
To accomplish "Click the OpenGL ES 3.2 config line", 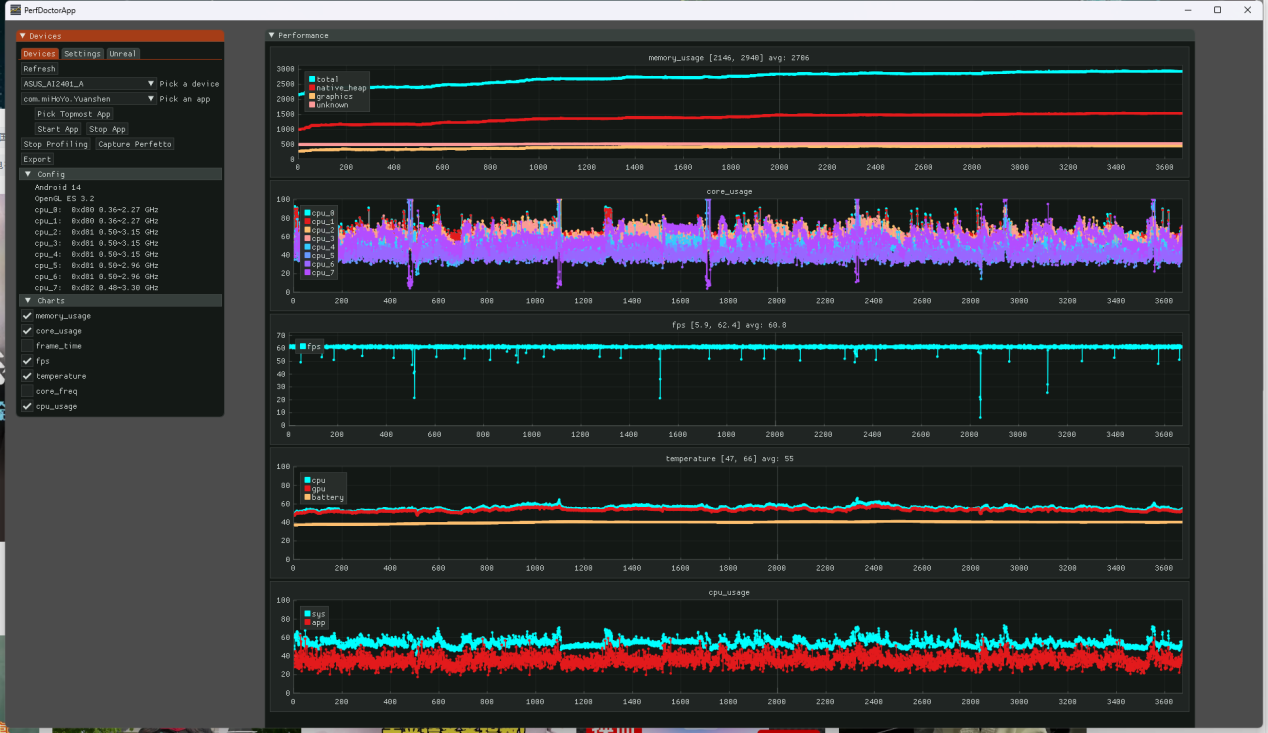I will 64,199.
